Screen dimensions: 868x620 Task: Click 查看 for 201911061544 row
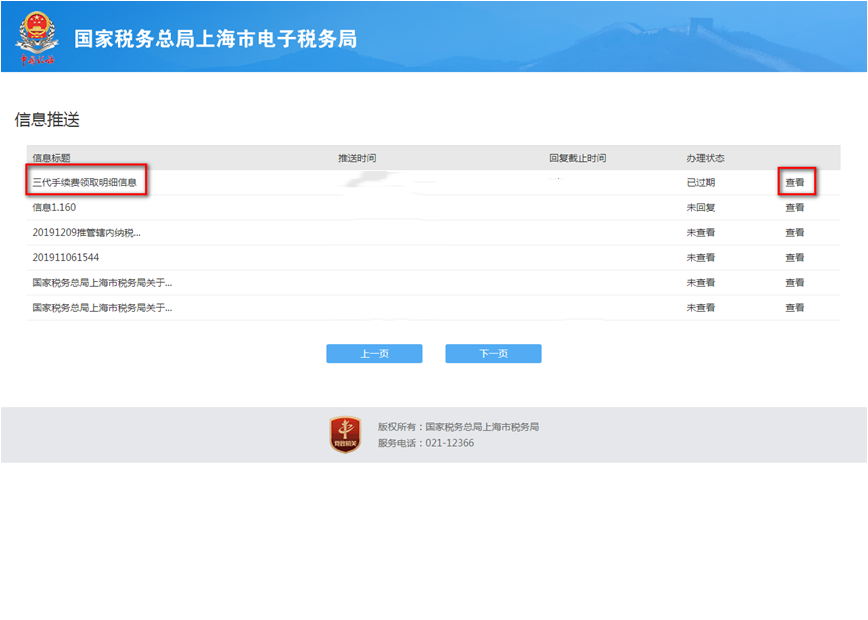tap(794, 257)
